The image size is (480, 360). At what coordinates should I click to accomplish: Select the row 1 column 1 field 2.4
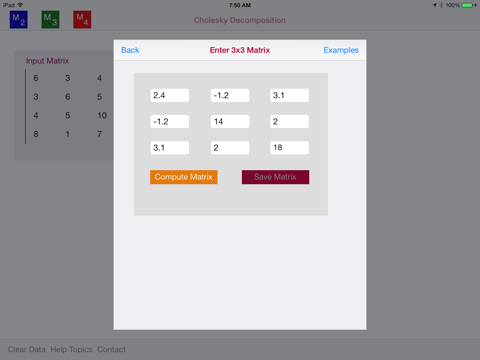[x=170, y=95]
